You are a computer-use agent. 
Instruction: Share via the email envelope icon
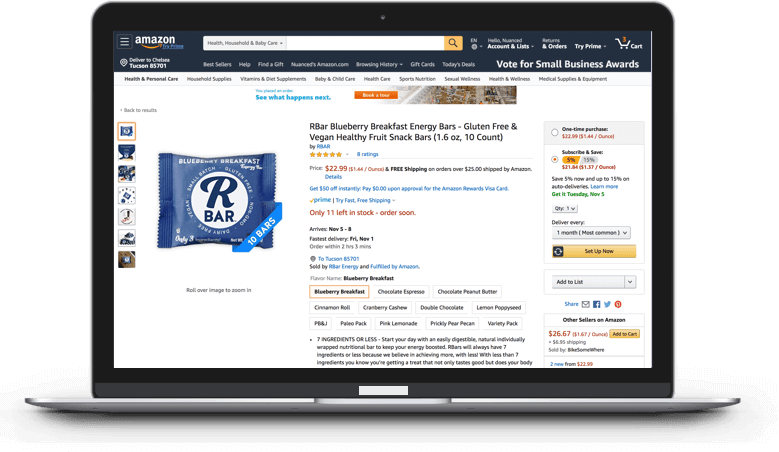586,304
